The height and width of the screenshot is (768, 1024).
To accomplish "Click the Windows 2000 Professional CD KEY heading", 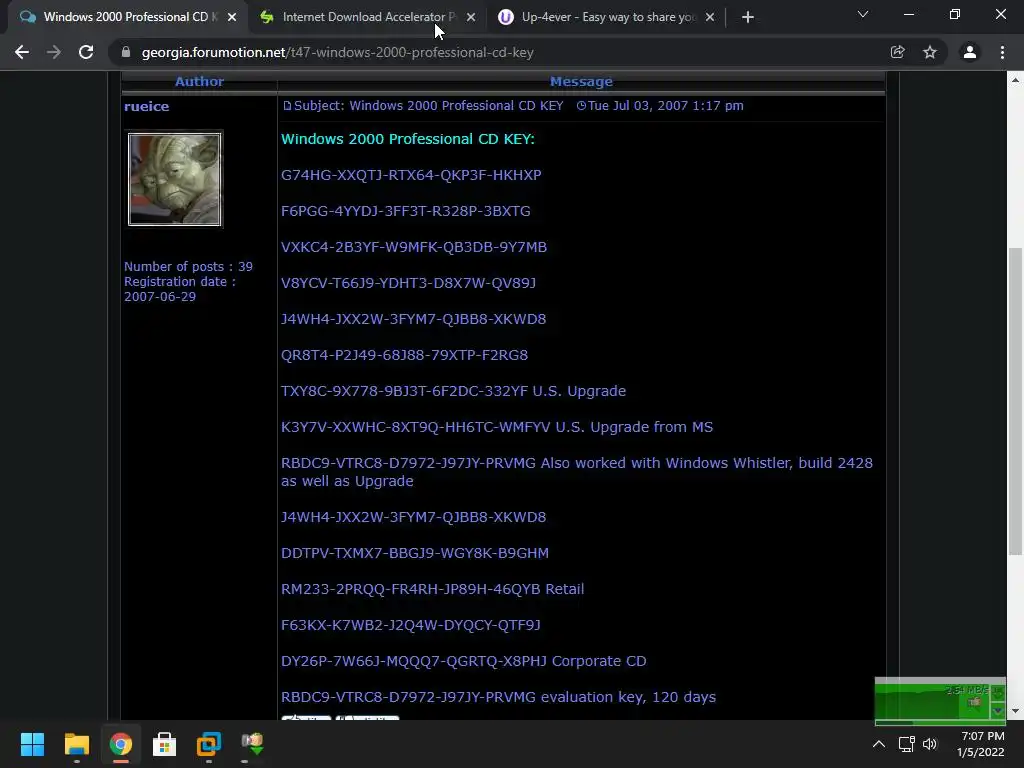I will [408, 139].
